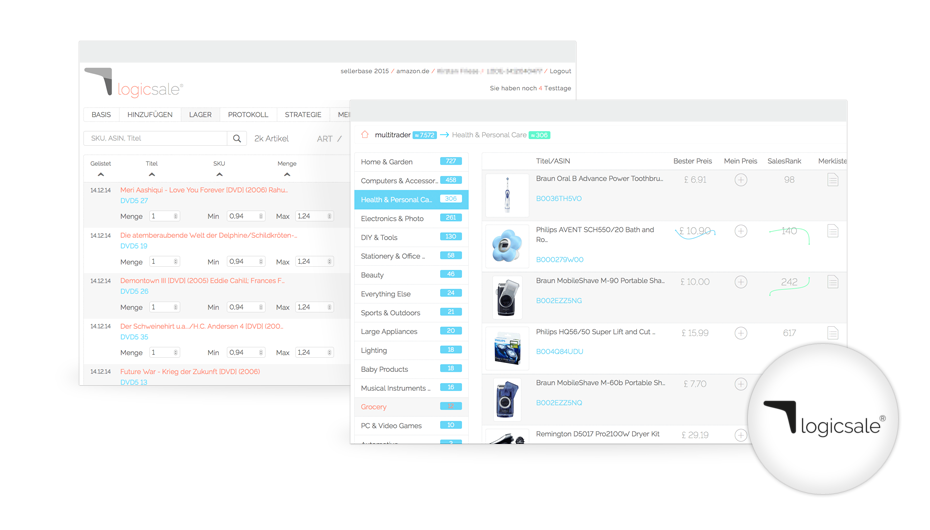Click Health & Personal Care breadcrumb
The height and width of the screenshot is (530, 930).
pos(489,135)
